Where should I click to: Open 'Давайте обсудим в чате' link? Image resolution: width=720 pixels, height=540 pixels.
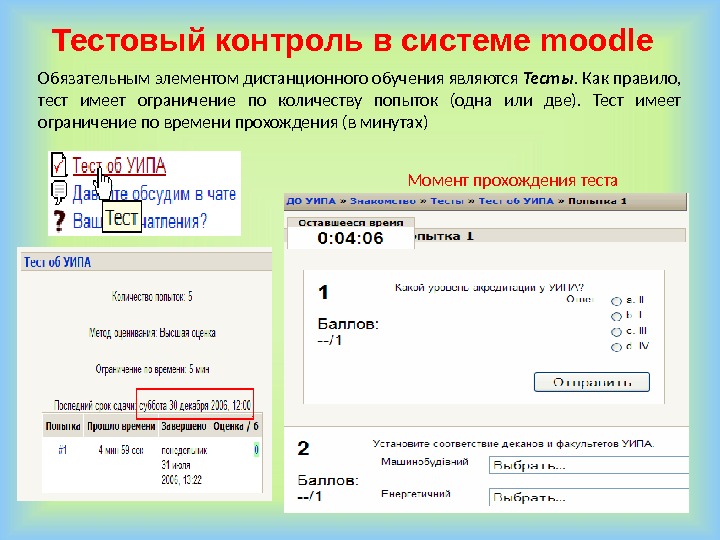click(154, 194)
